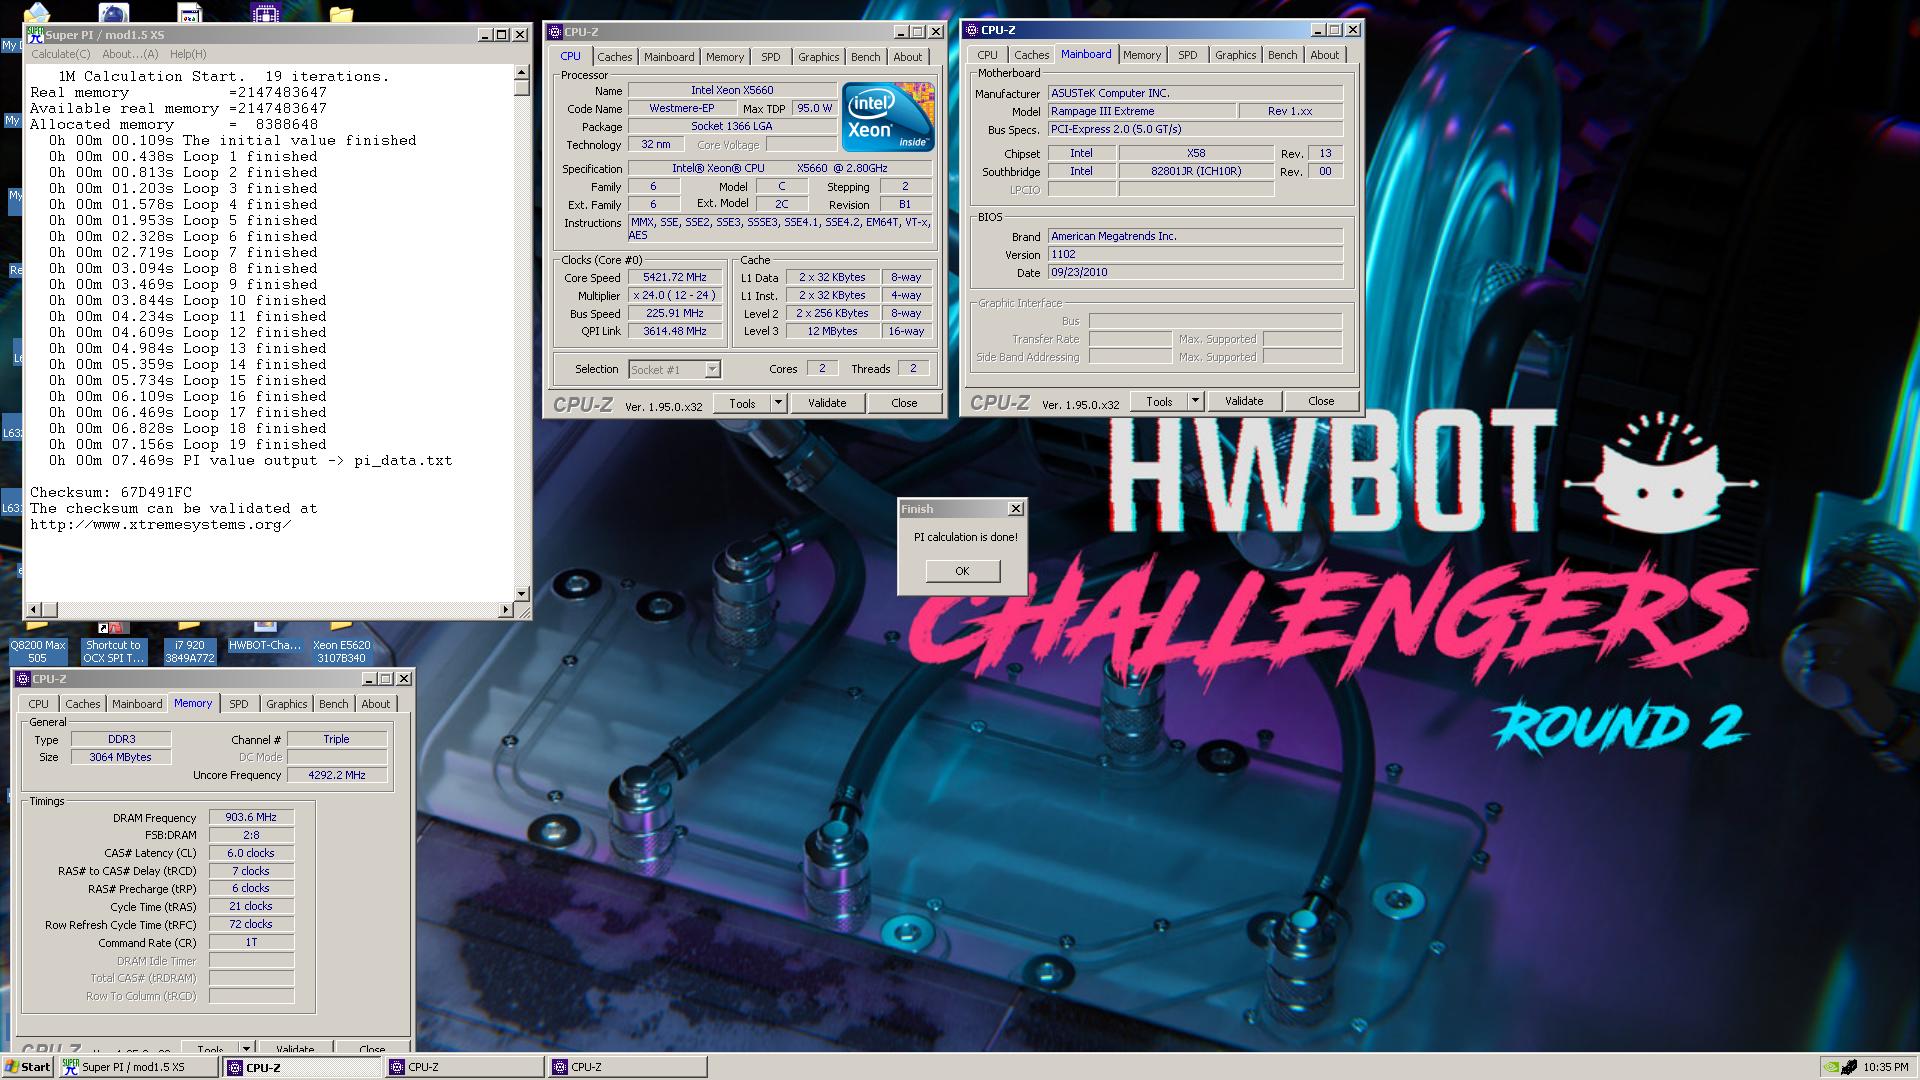Click Core Speed value 5421.72 MHz
1920x1080 pixels.
(x=675, y=278)
